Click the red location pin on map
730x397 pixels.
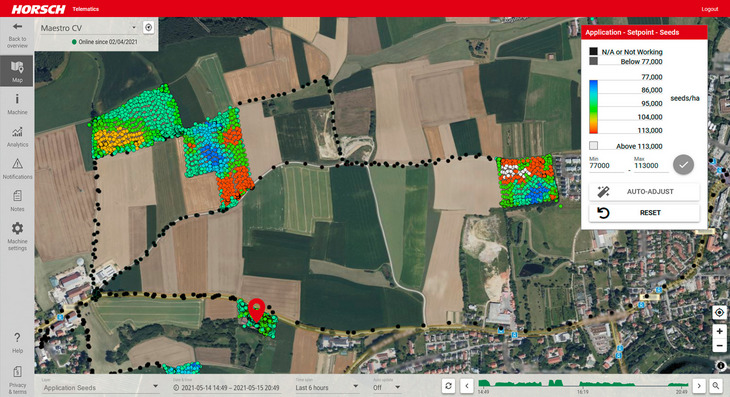257,310
